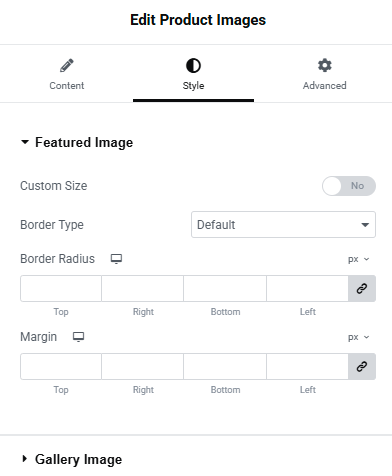392x476 pixels.
Task: Expand the Gallery Image section
Action: point(71,459)
